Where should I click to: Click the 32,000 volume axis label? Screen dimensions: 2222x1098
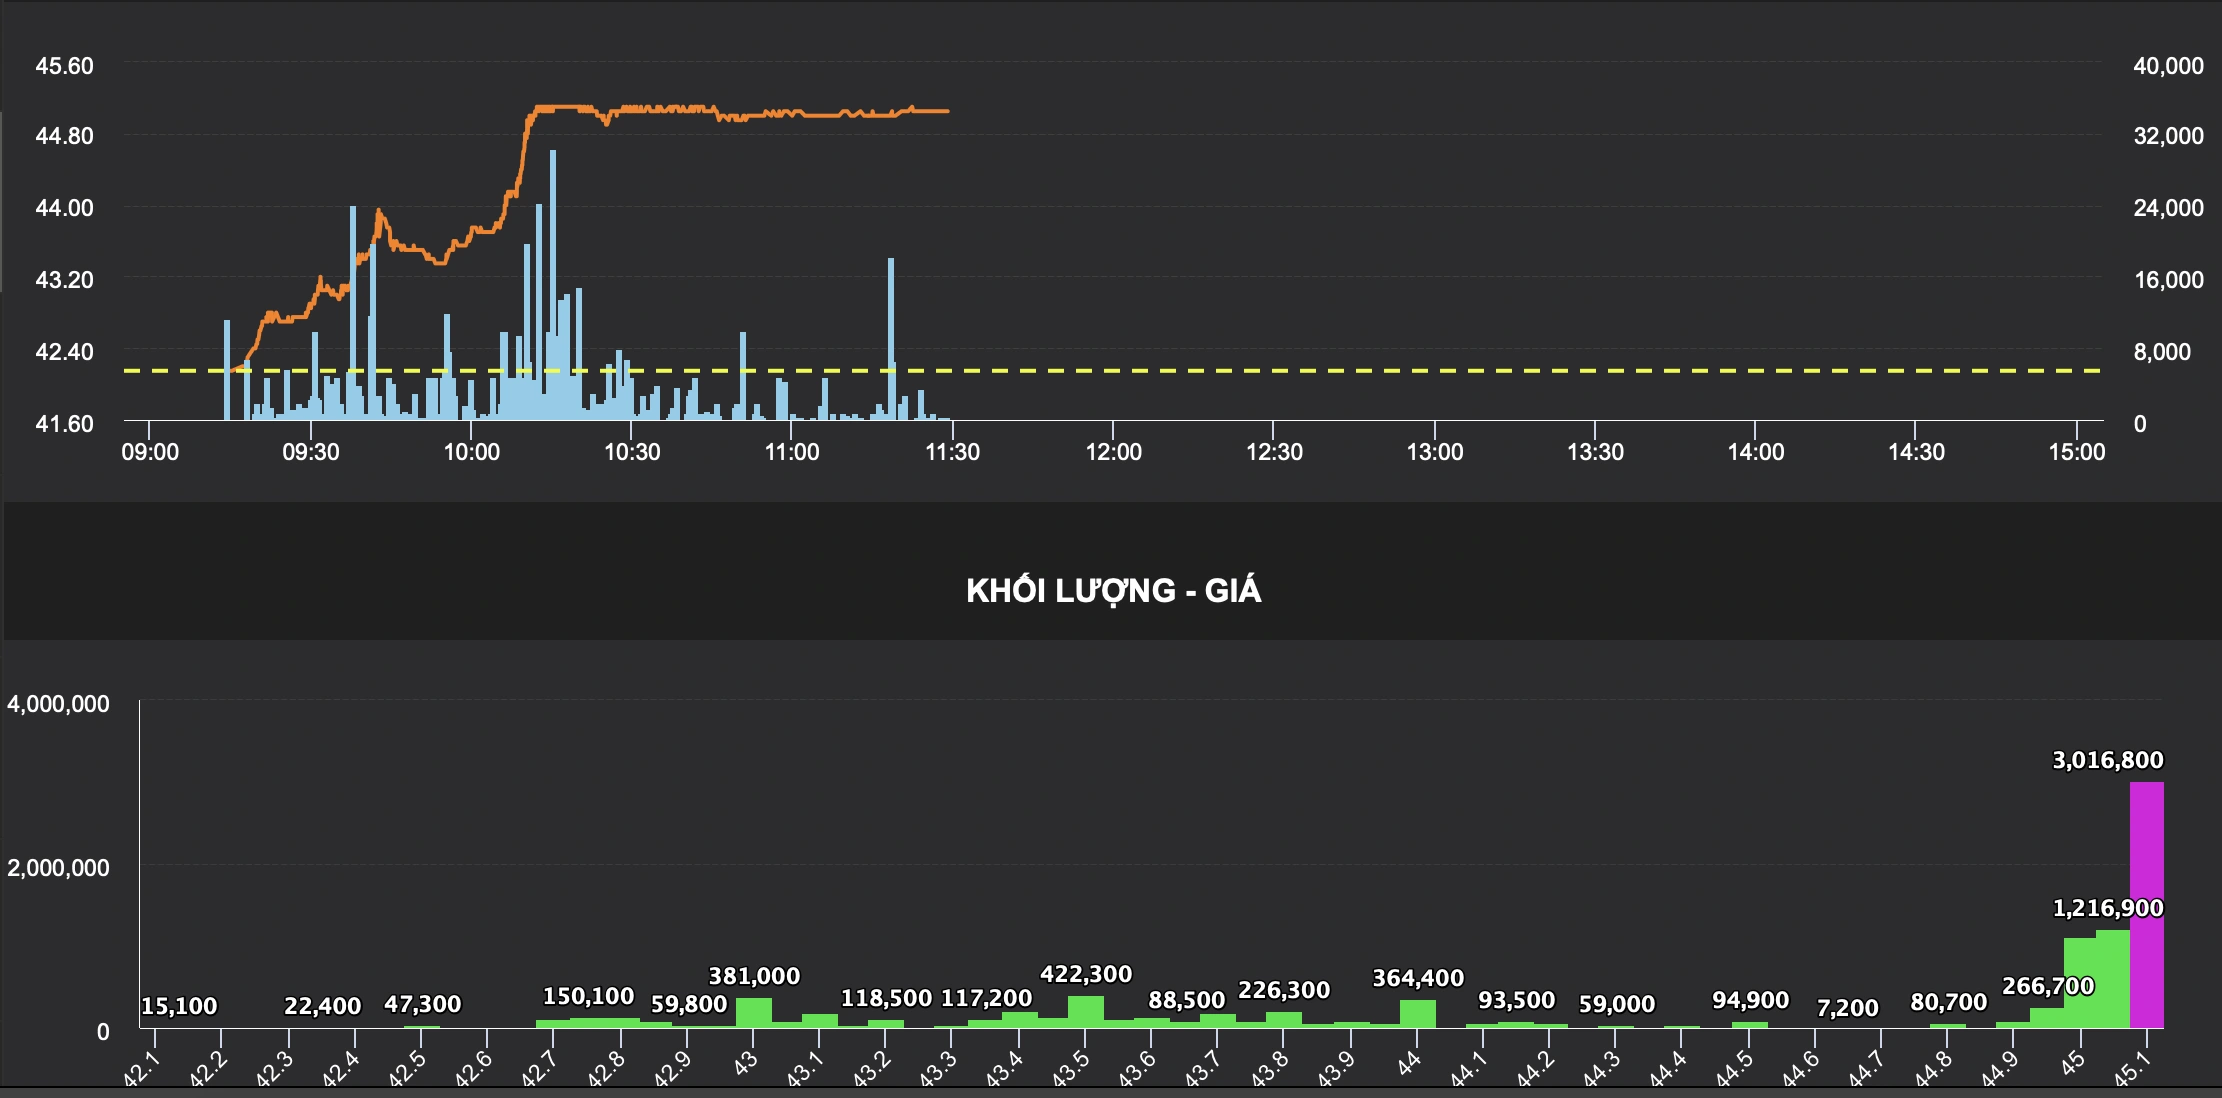2168,136
